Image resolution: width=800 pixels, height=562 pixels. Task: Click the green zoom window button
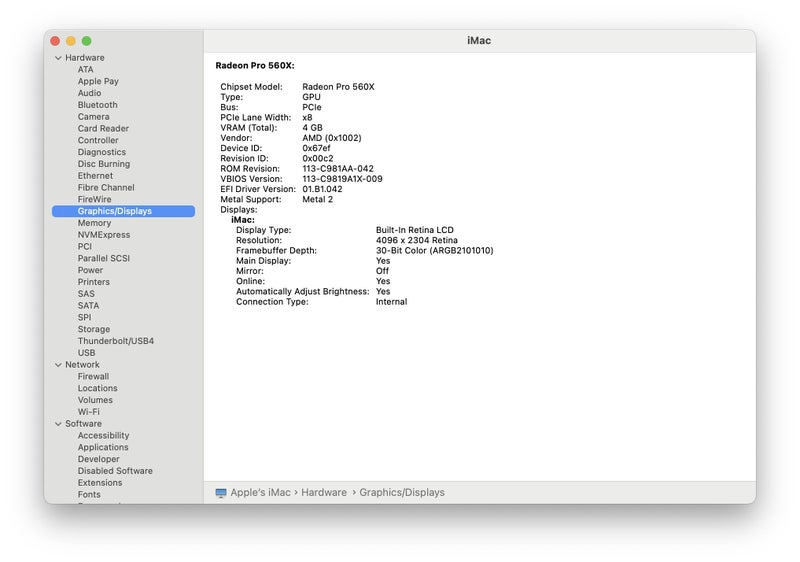point(87,41)
